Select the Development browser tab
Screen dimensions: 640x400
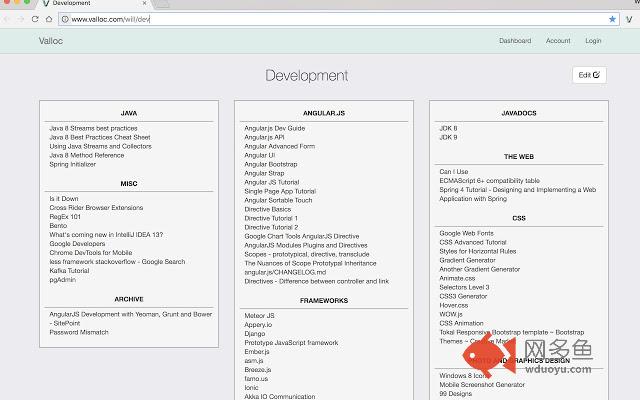coord(94,3)
